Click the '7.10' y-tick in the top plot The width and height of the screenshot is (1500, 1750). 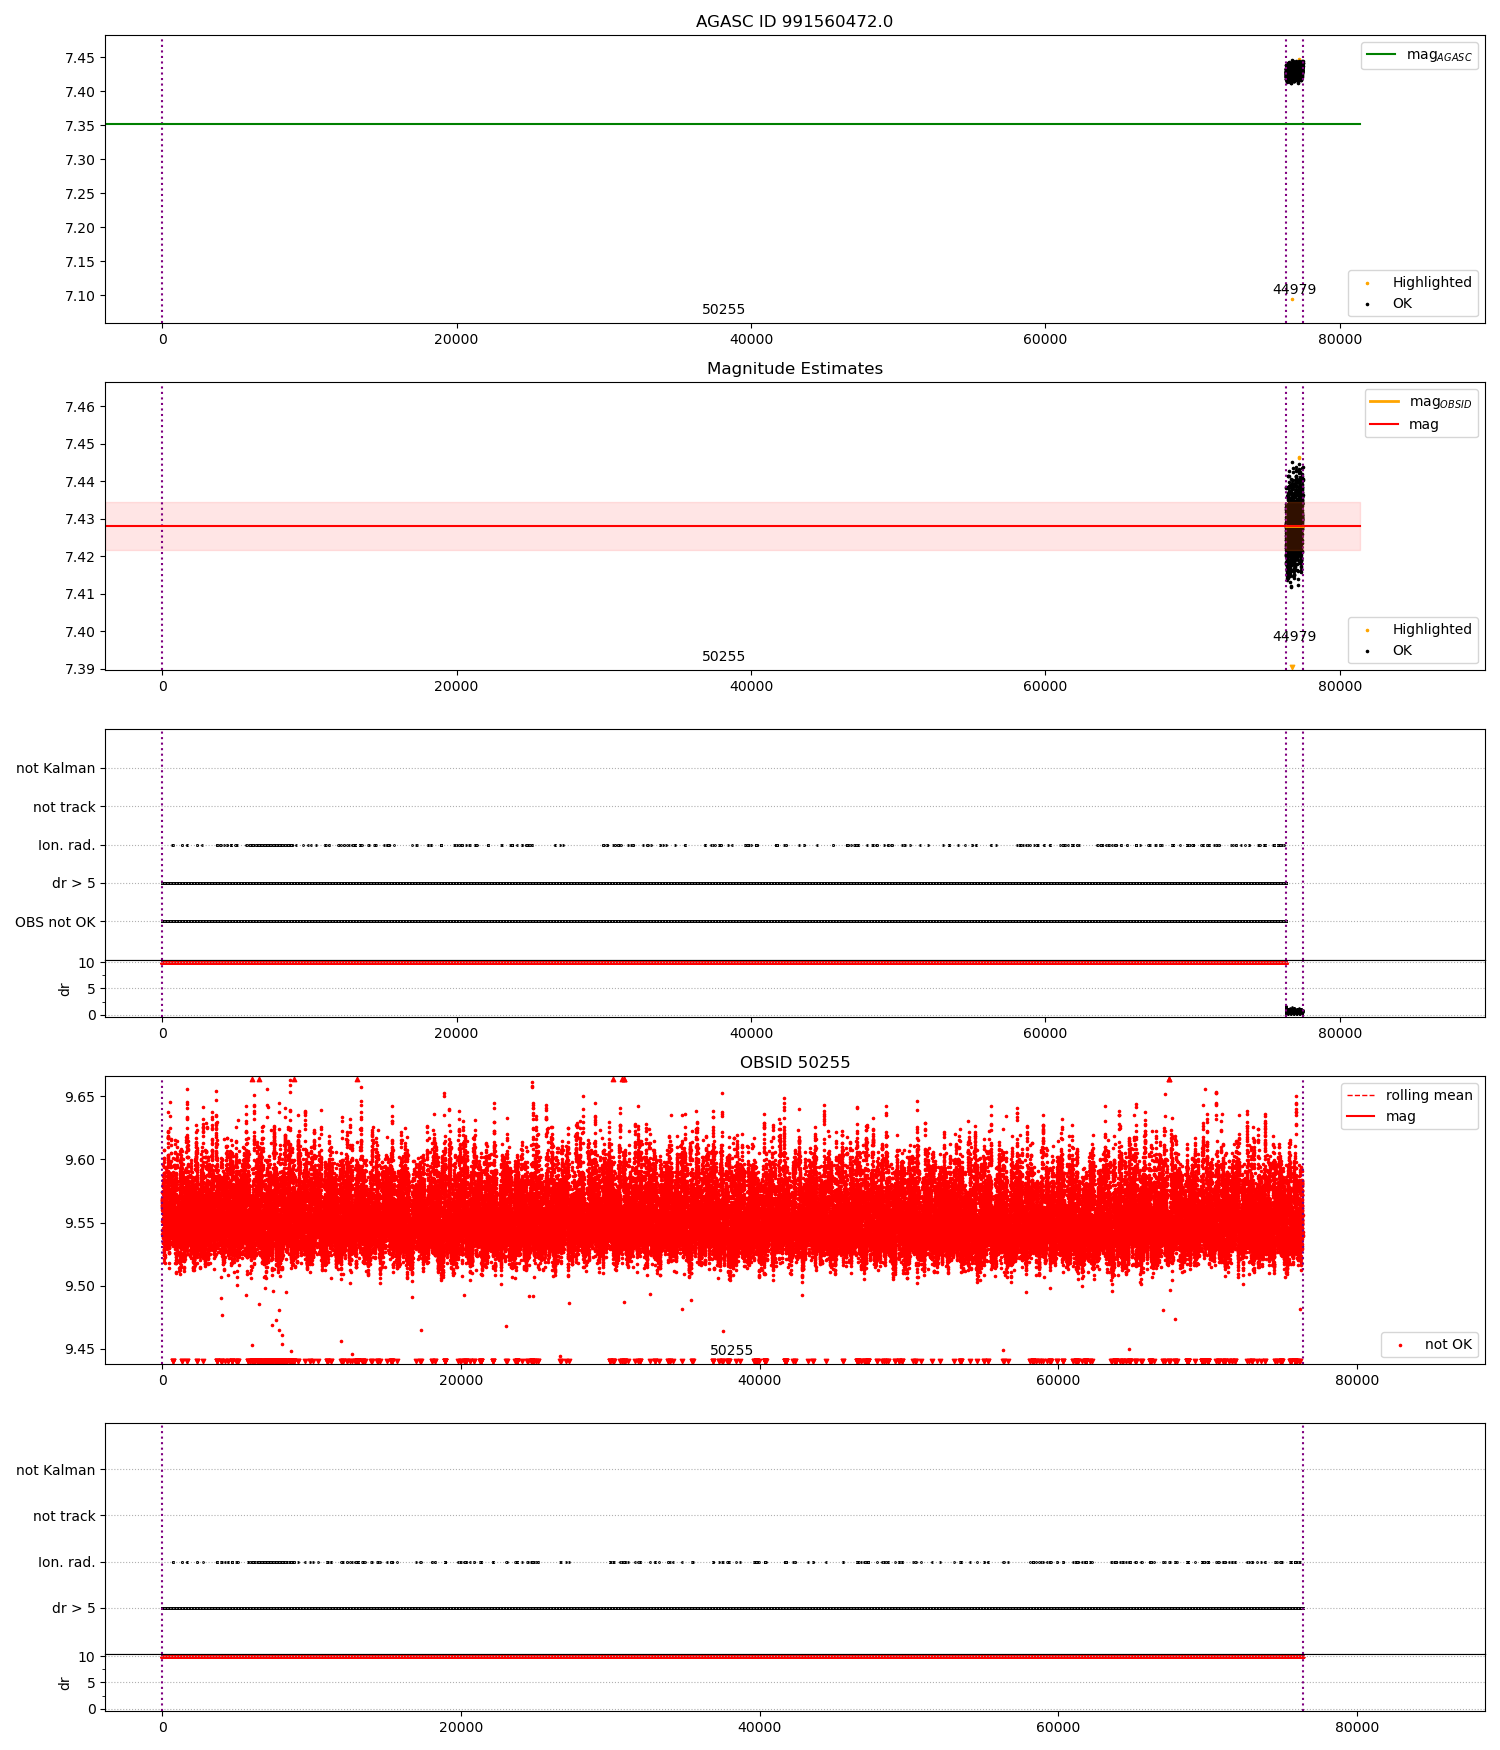coord(80,296)
